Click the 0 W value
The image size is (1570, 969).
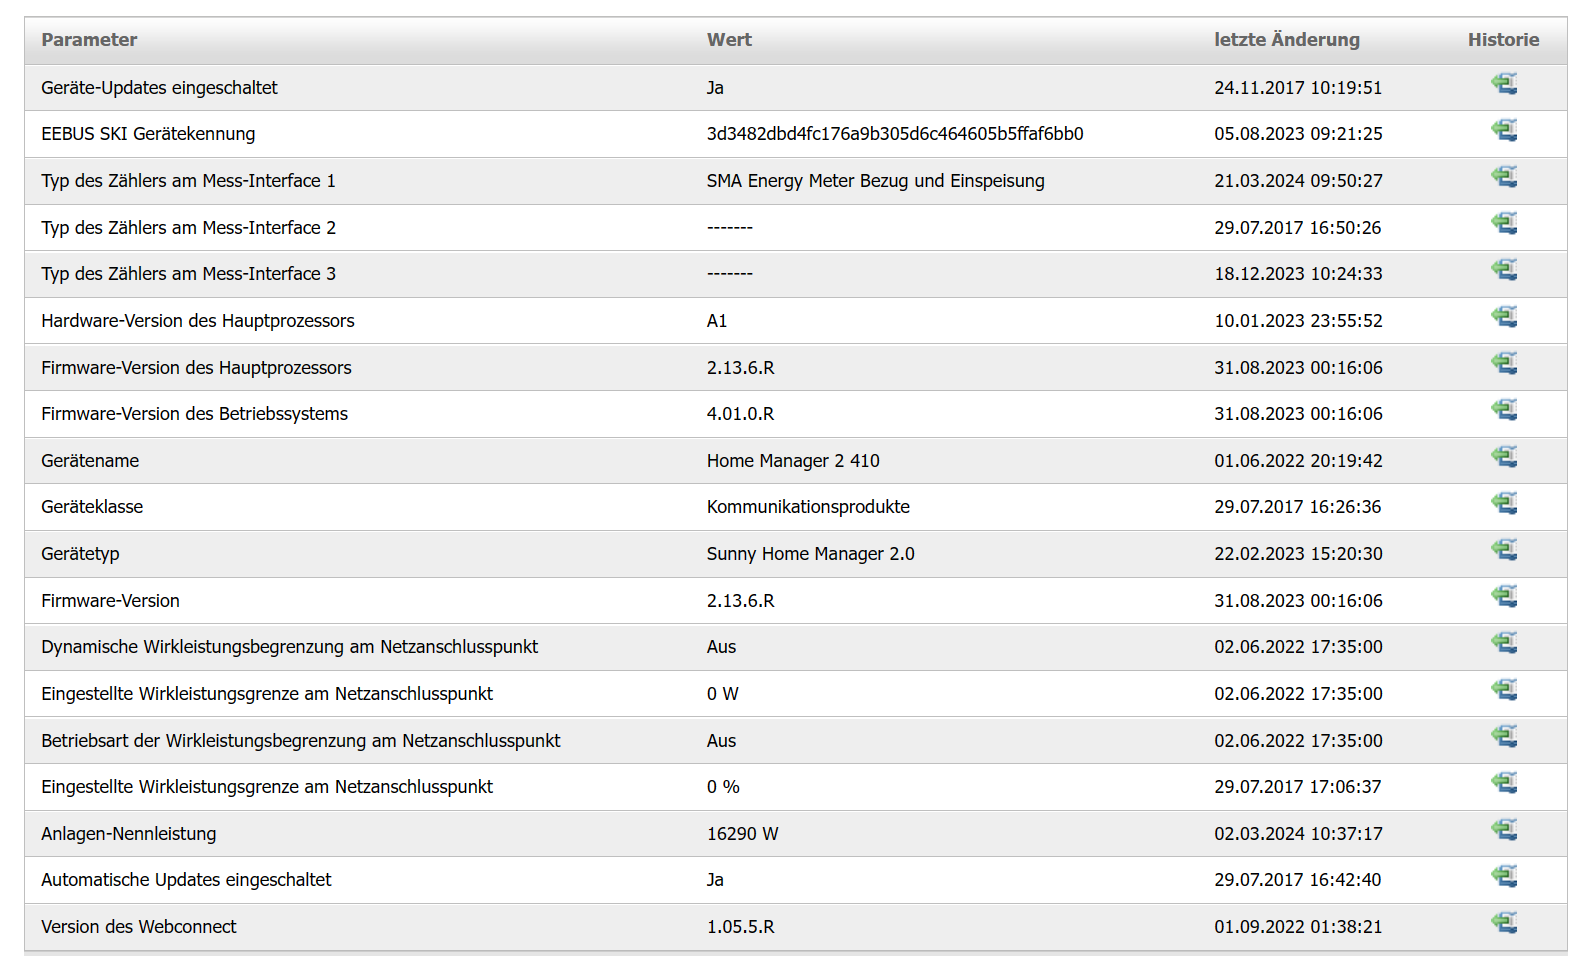(x=722, y=694)
